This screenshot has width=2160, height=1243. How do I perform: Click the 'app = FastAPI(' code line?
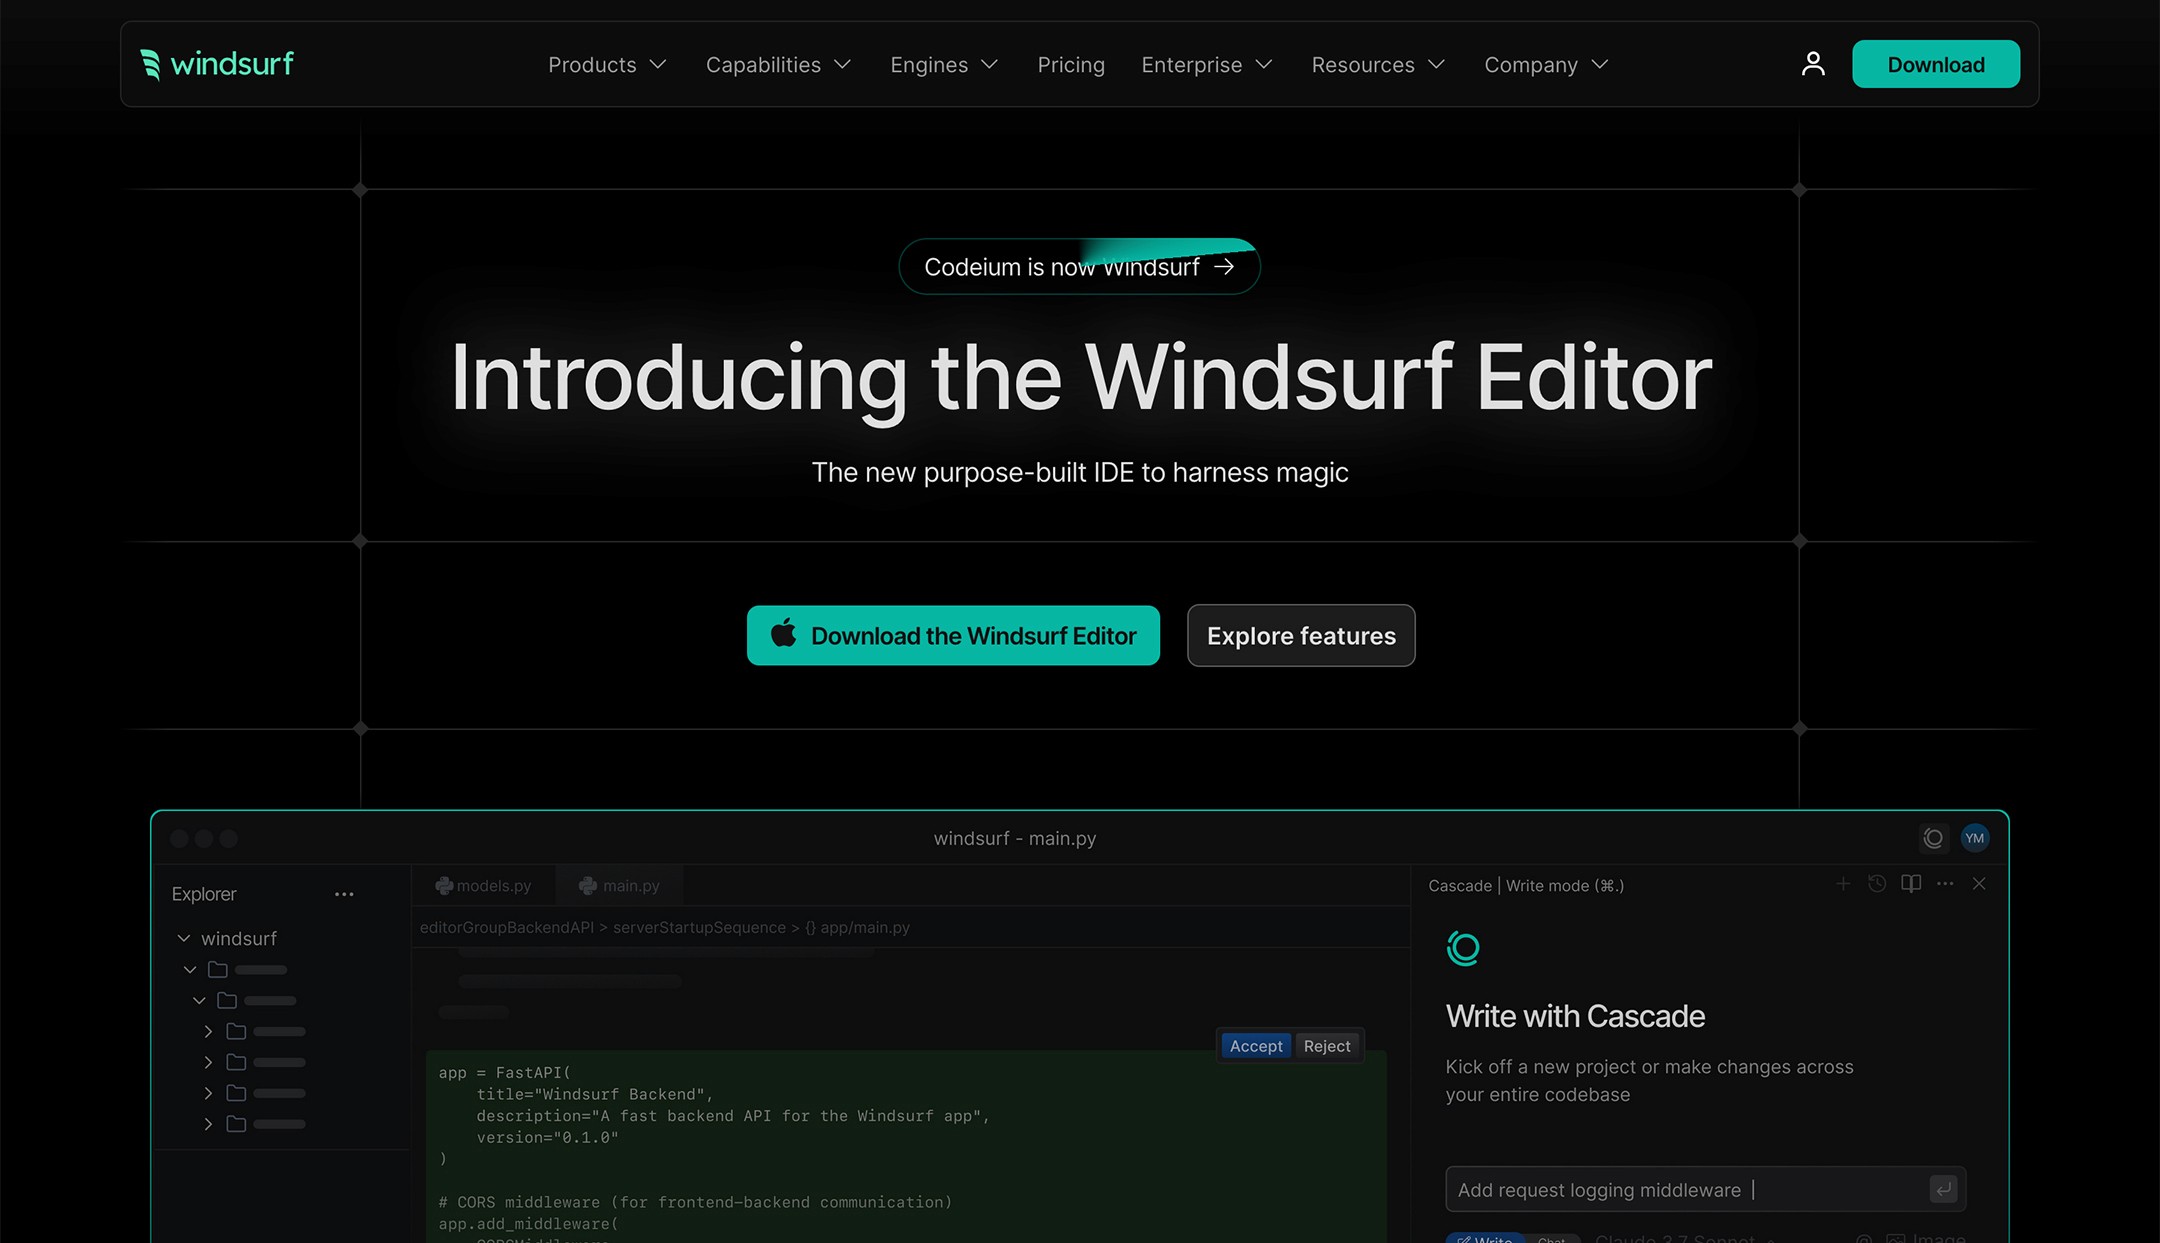[505, 1072]
